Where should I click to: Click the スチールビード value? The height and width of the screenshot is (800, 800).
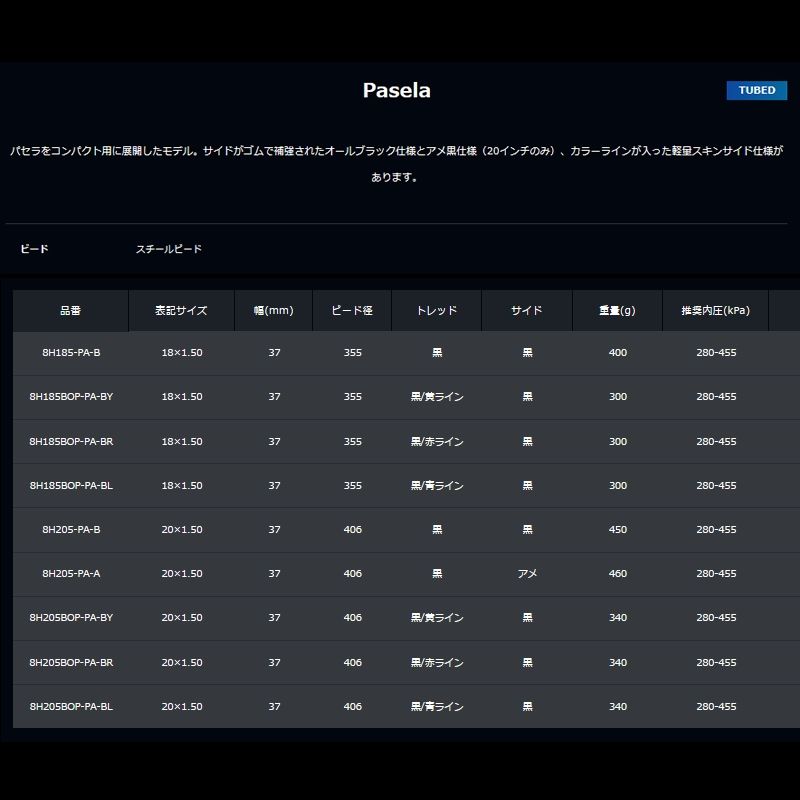pos(168,249)
